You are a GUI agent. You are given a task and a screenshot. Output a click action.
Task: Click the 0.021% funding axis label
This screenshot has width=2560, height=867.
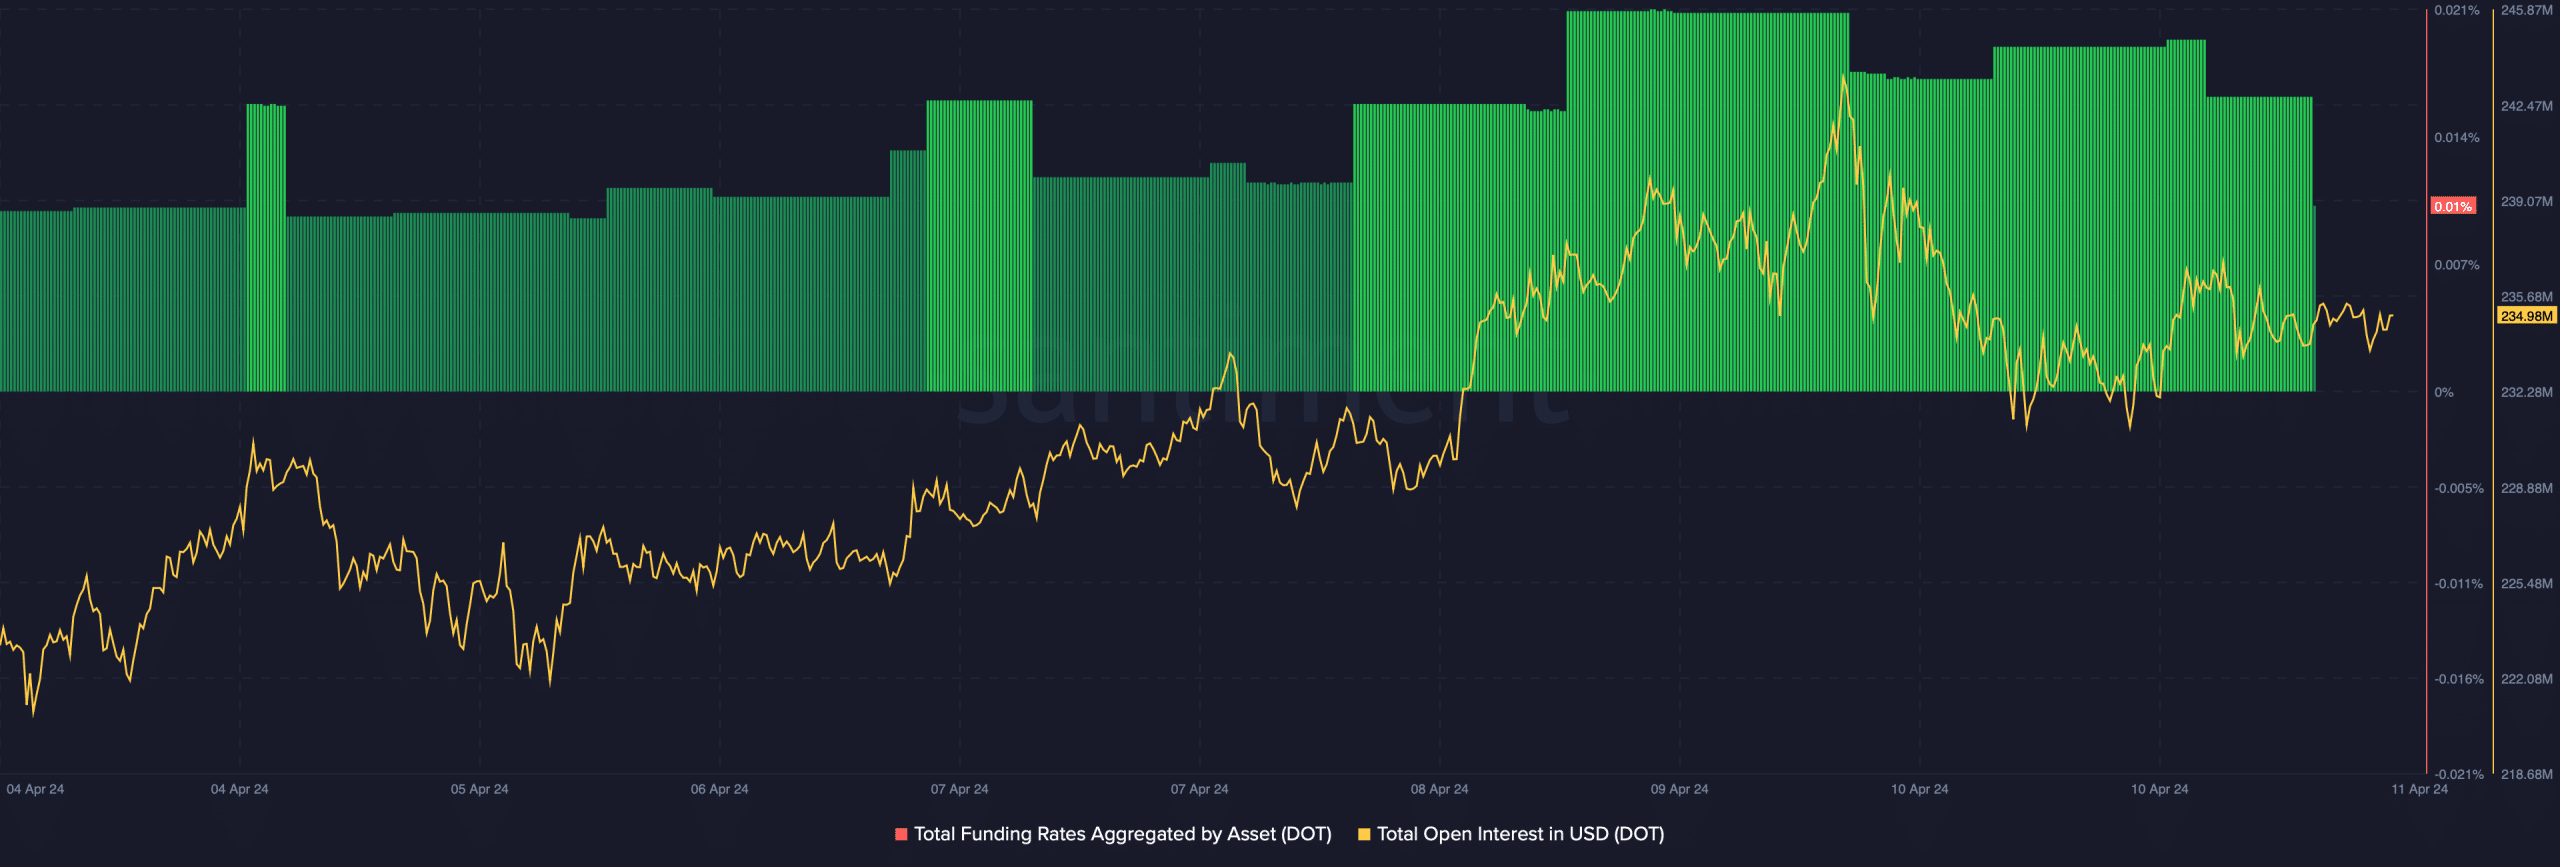[2457, 11]
